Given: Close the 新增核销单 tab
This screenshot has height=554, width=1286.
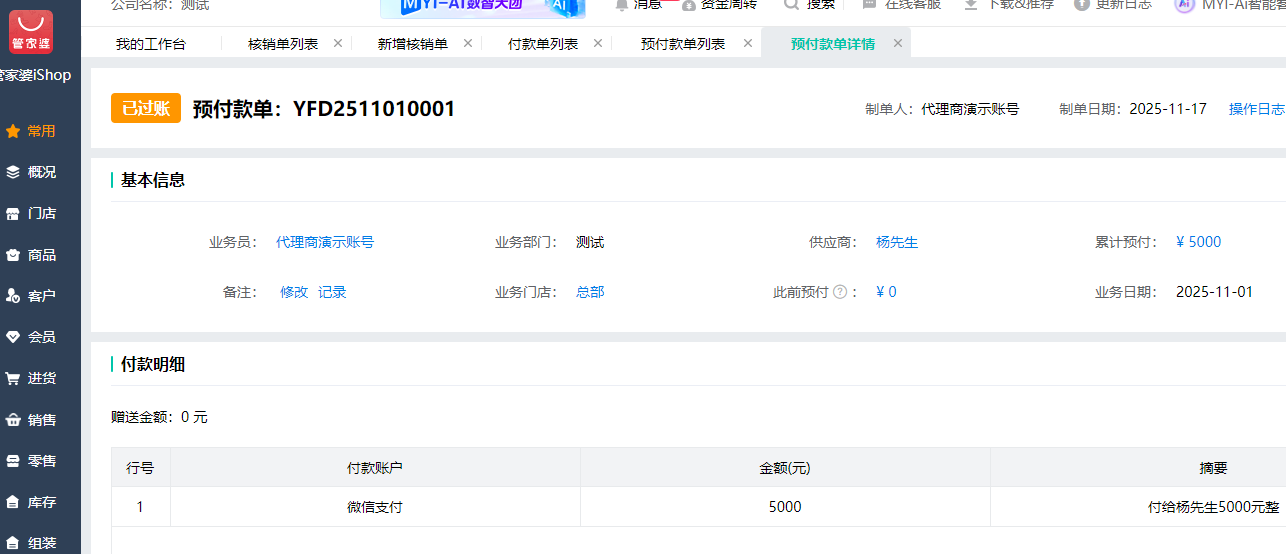Looking at the screenshot, I should [467, 43].
